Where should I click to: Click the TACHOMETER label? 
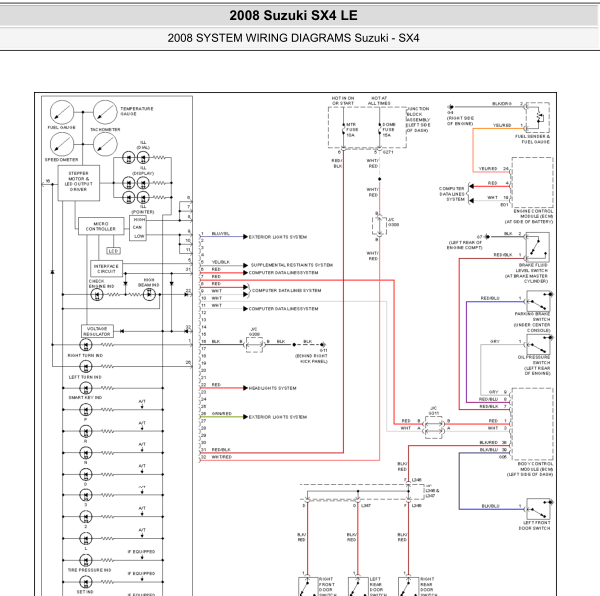pos(105,130)
